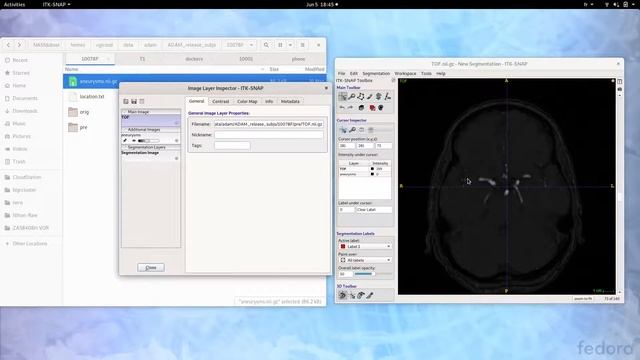
Task: Open the file manager hamburger menu
Action: coord(302,45)
